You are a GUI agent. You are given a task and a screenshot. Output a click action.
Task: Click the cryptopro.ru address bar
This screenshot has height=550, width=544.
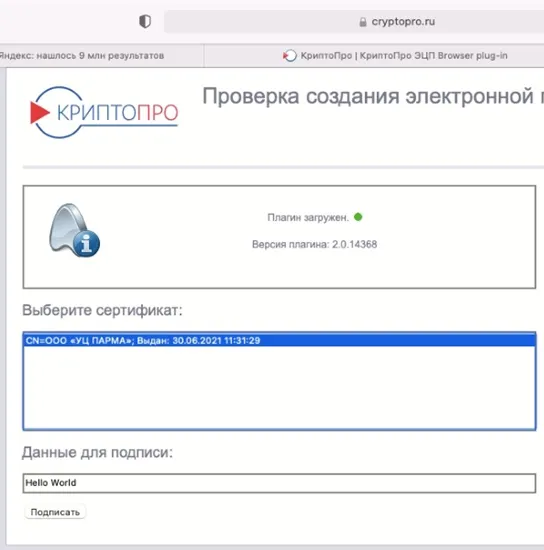[354, 22]
